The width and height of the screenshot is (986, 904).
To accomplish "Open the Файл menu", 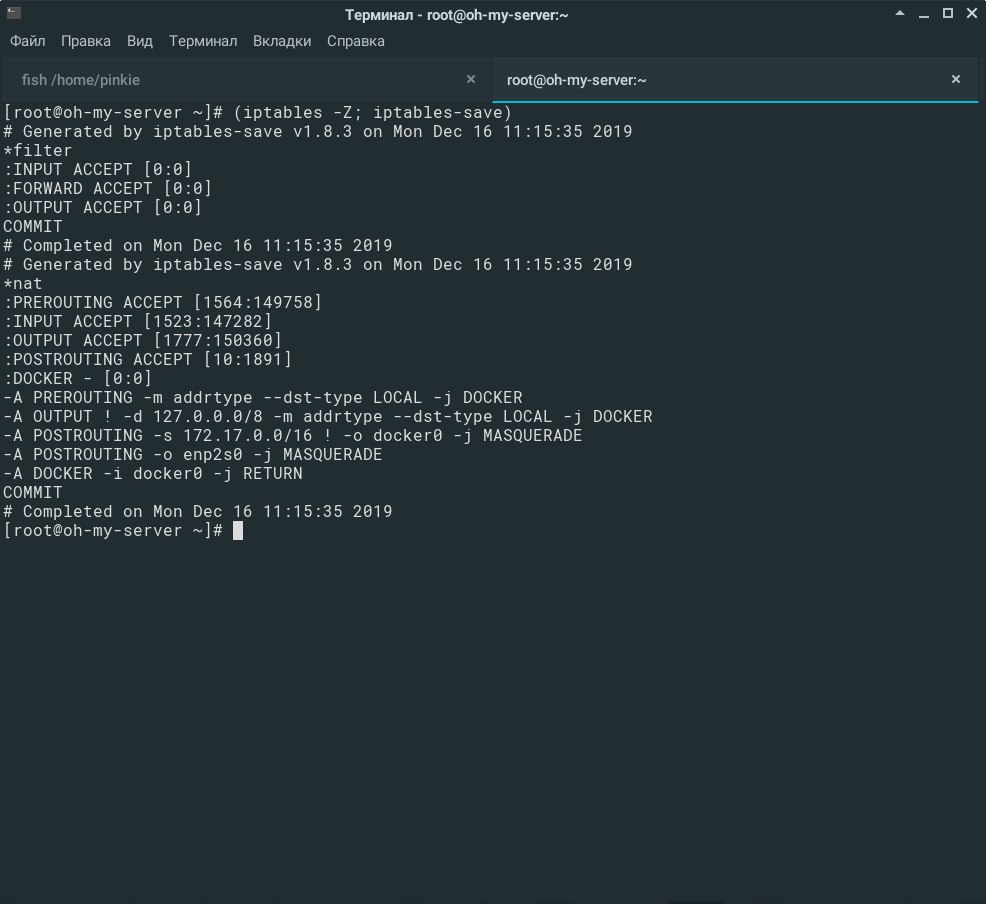I will [27, 41].
